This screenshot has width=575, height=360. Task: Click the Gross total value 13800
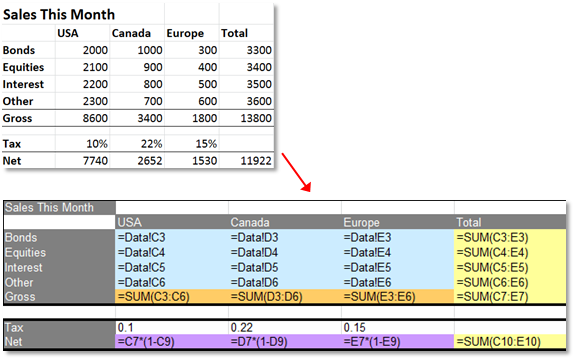coord(256,118)
